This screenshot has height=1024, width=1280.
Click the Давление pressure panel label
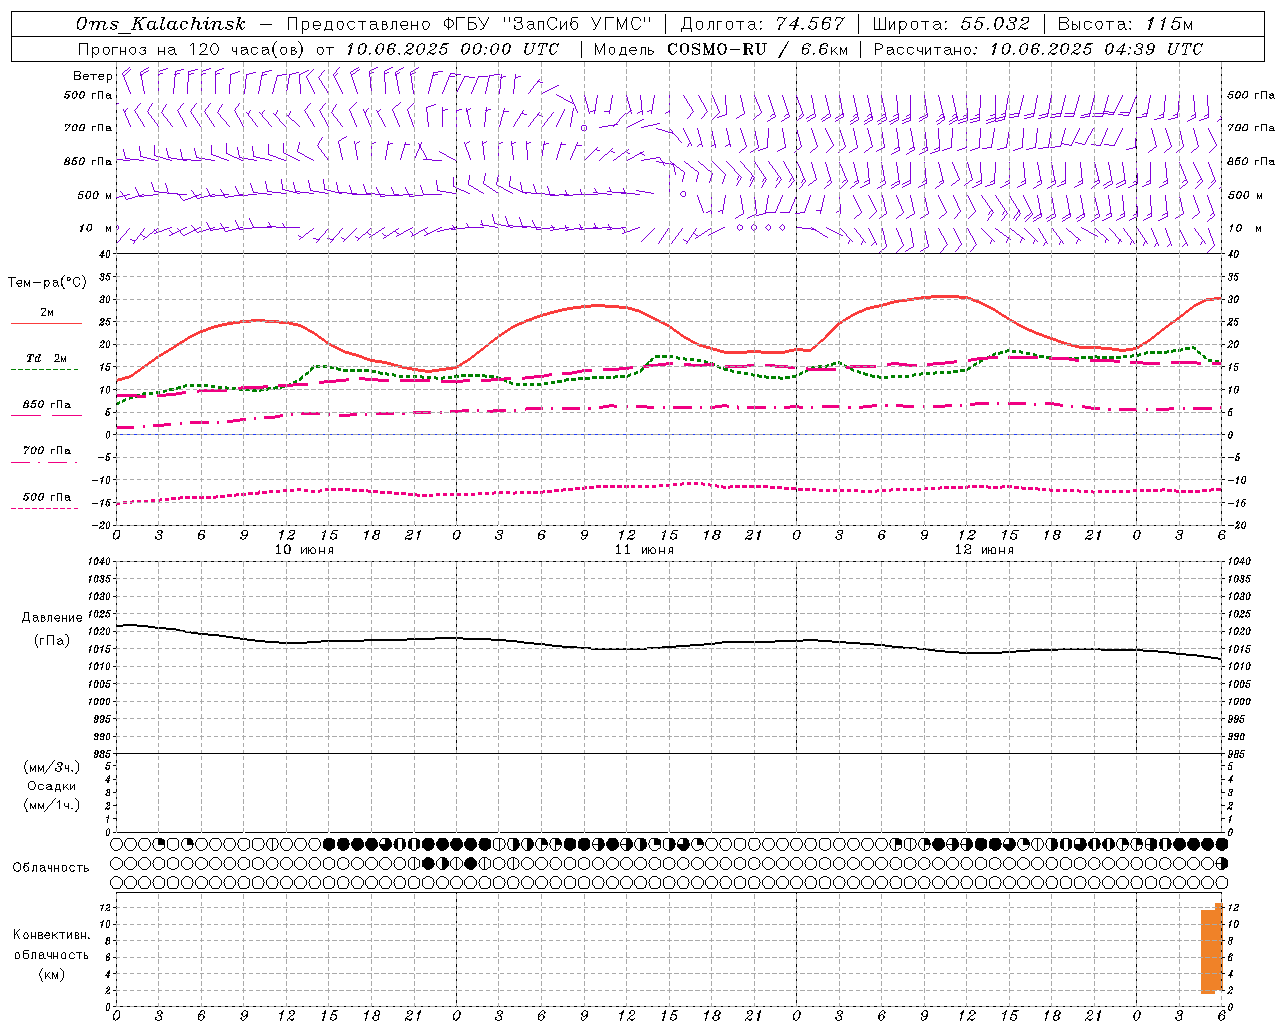point(52,618)
